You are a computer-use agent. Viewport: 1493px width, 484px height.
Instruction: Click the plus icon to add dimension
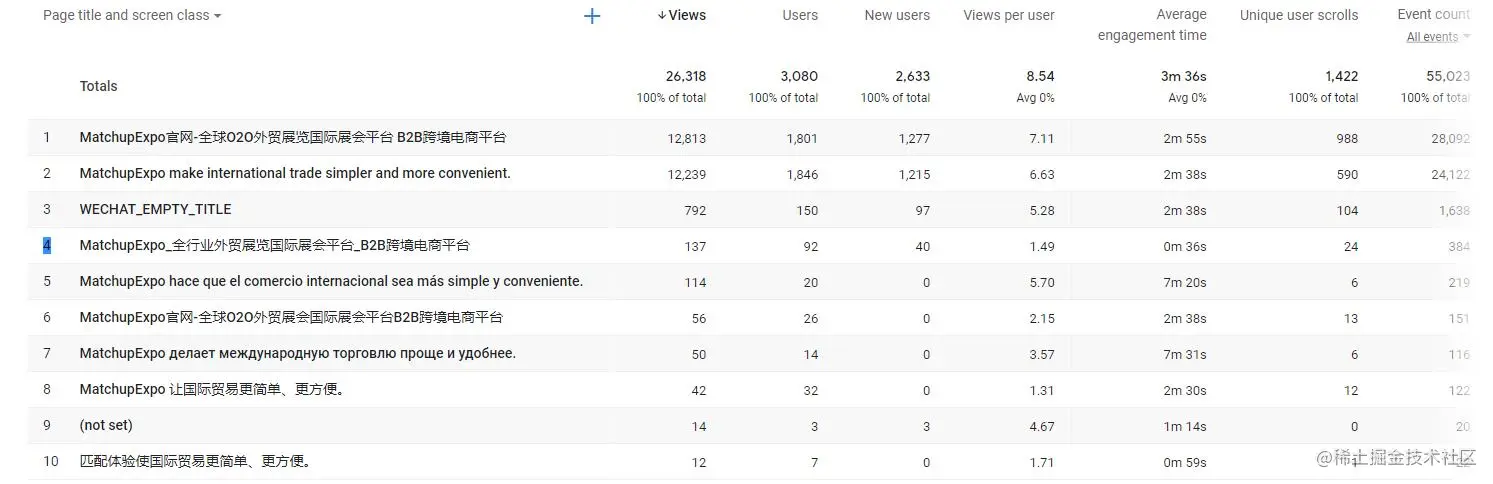click(592, 16)
